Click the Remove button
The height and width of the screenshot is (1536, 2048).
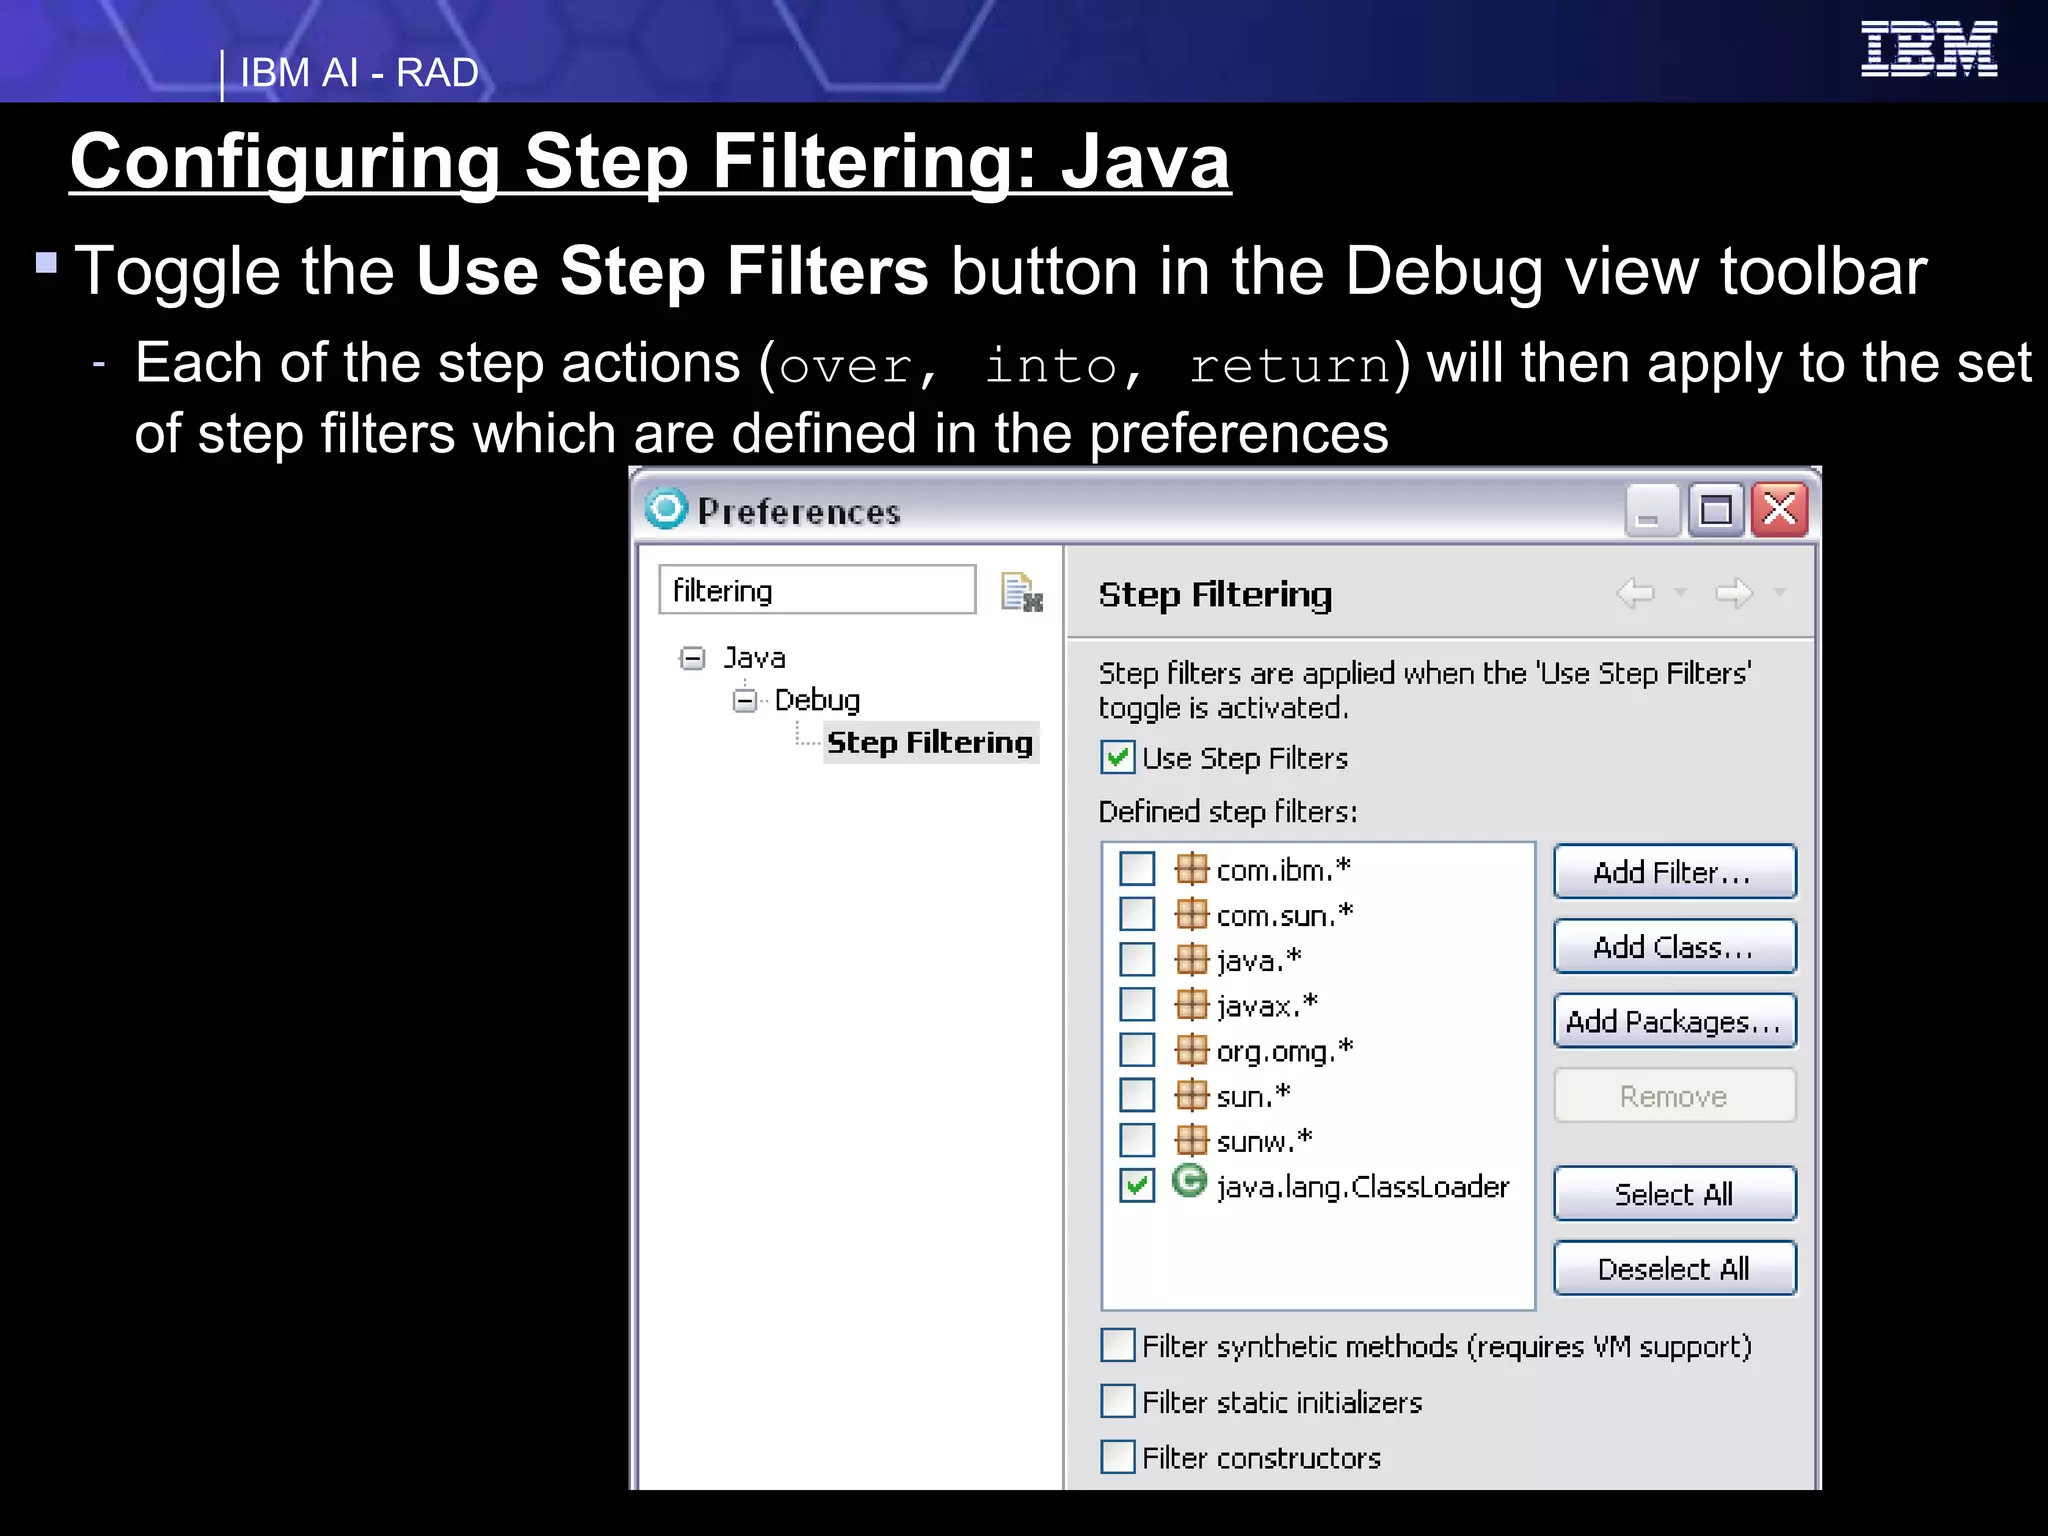1674,1096
